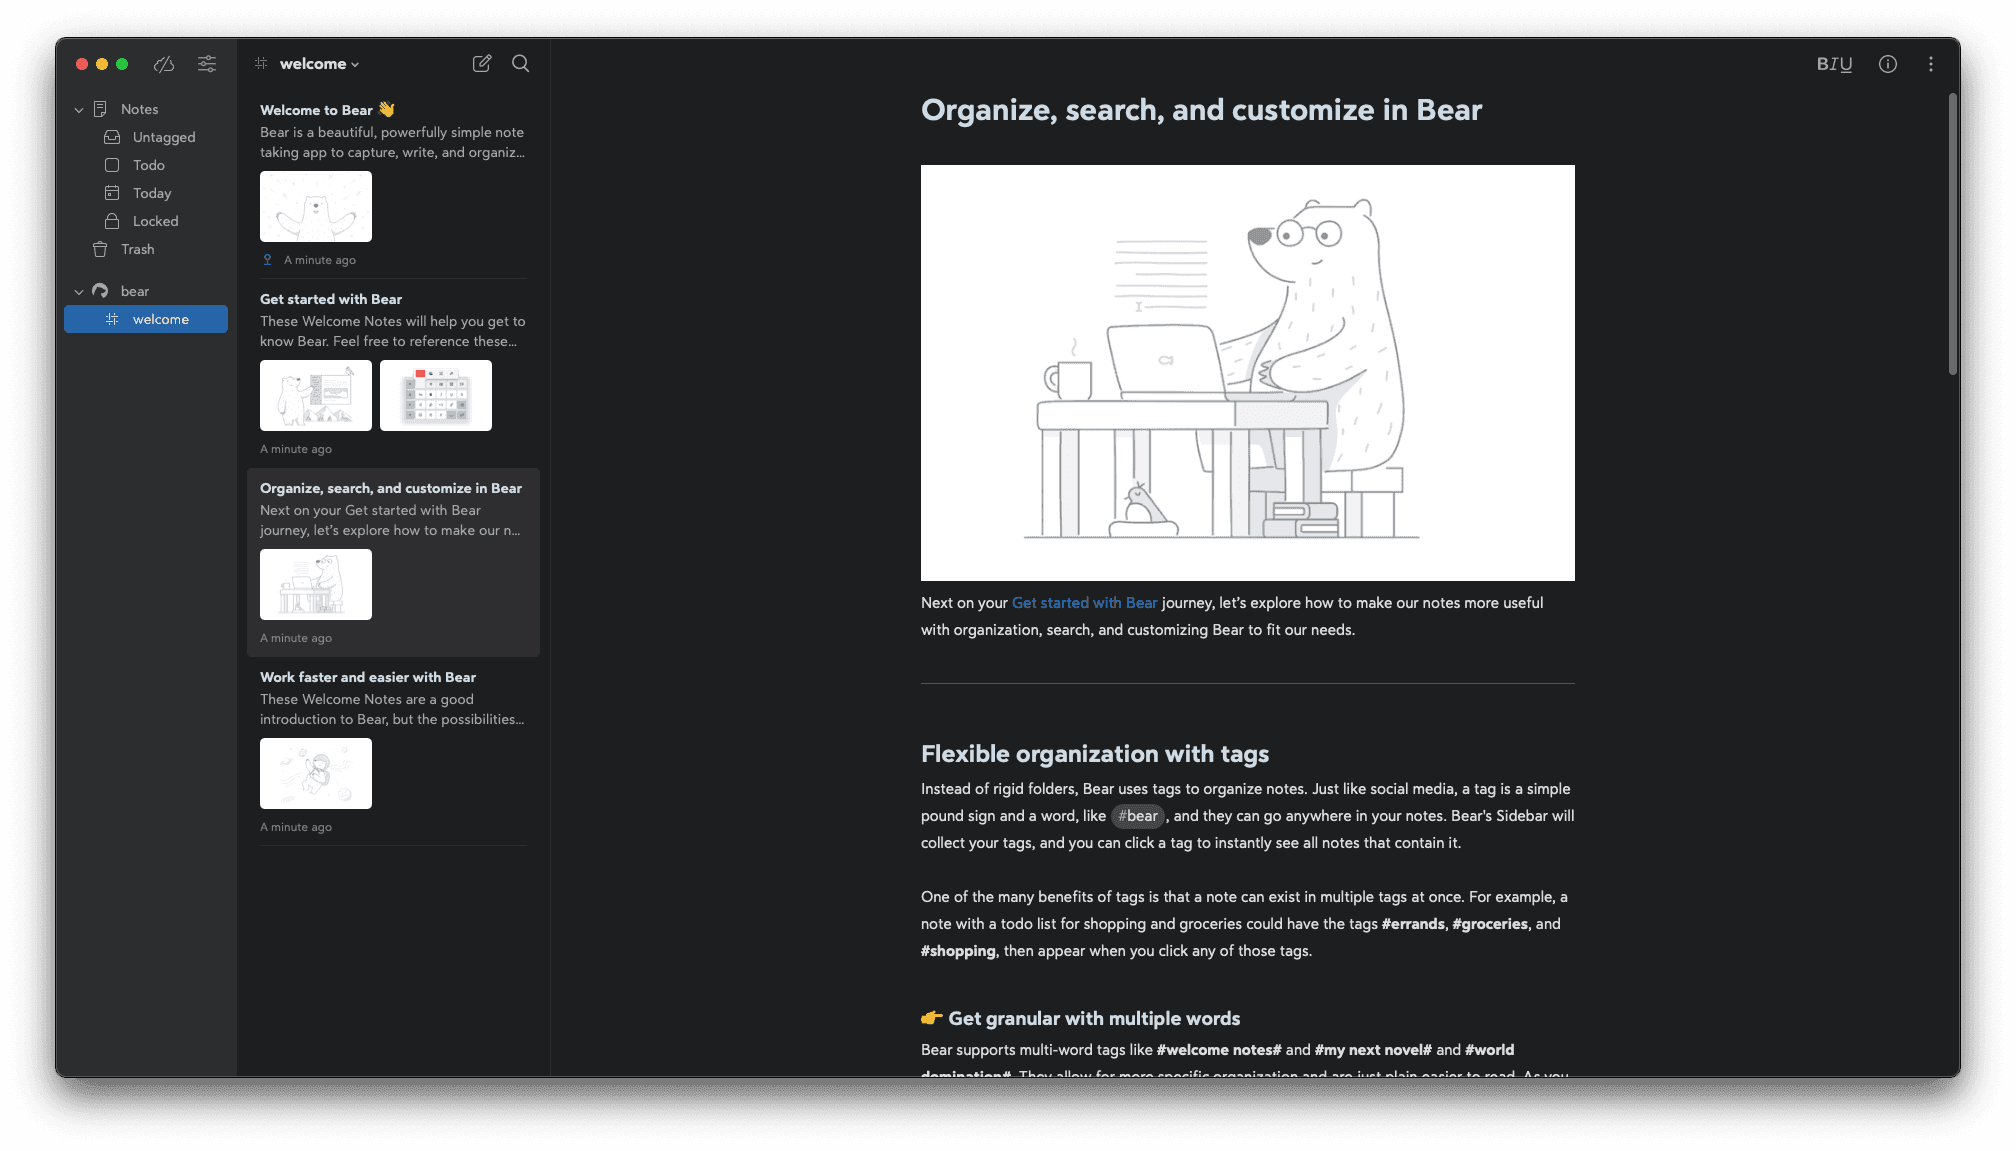Select Locked in the sidebar
2016x1151 pixels.
coord(146,221)
